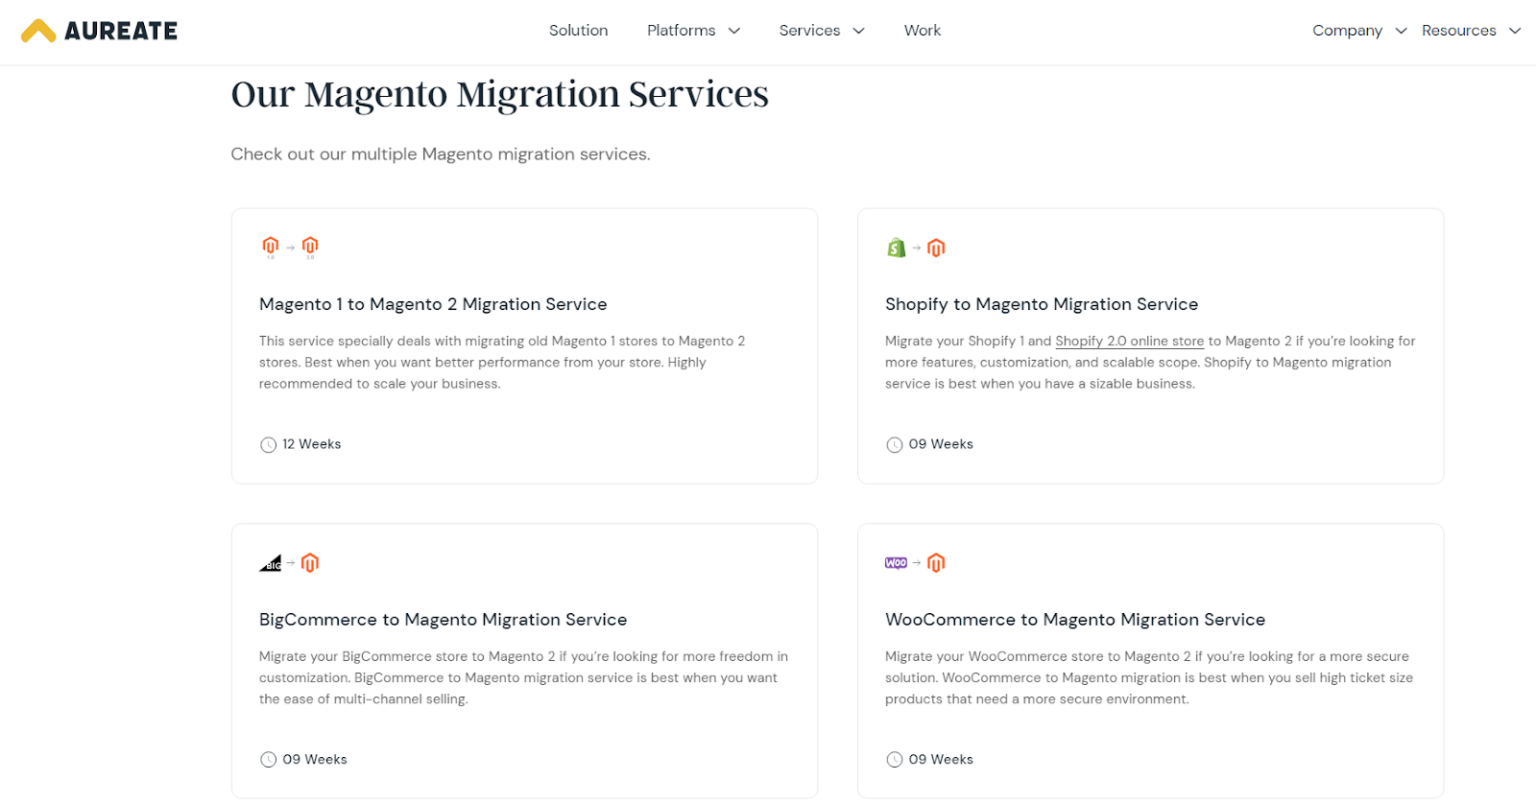Open the Company menu label

tap(1347, 30)
